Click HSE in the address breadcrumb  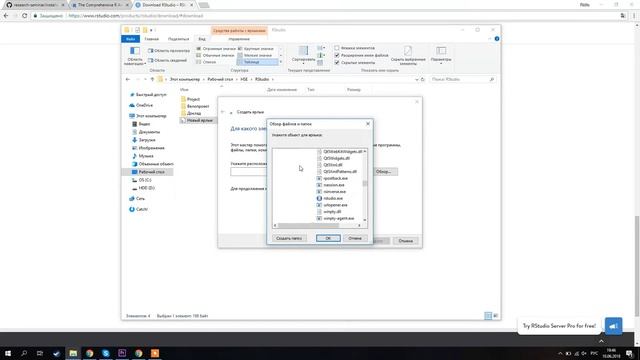(x=244, y=79)
